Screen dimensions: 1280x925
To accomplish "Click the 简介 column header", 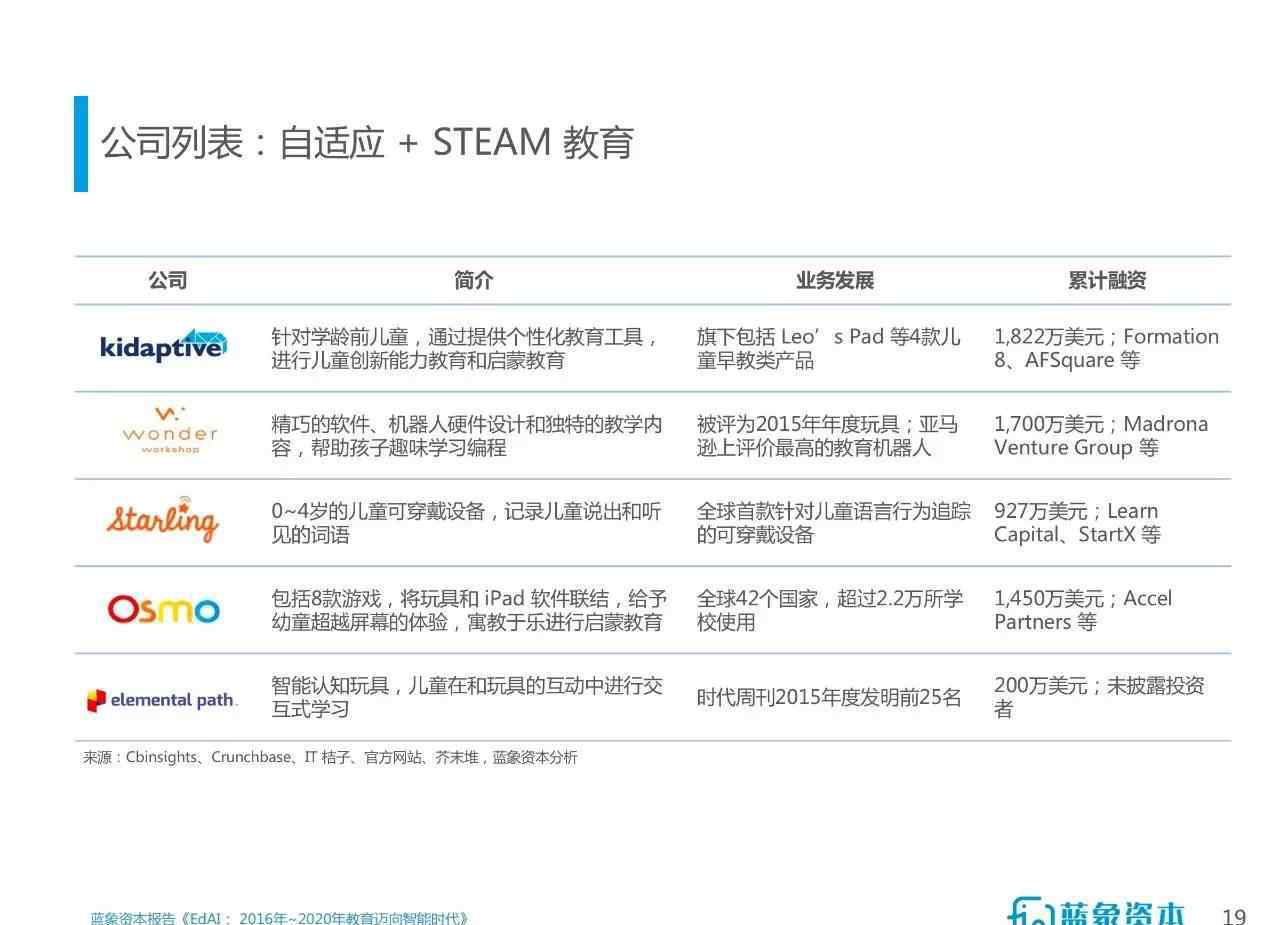I will [473, 280].
